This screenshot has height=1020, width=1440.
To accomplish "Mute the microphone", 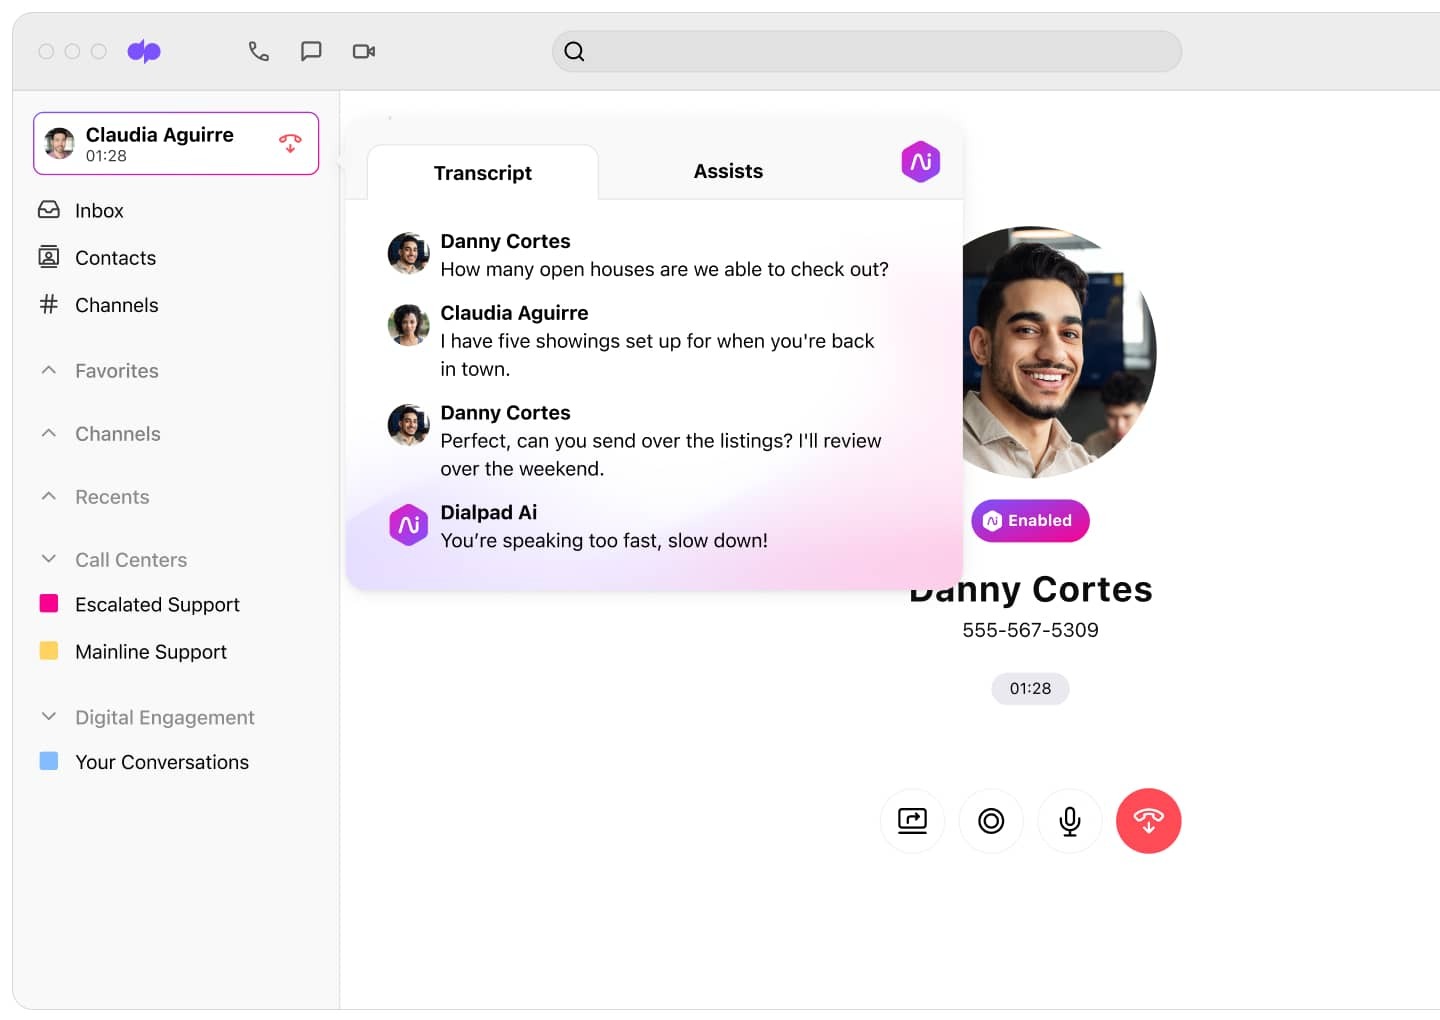I will coord(1069,821).
